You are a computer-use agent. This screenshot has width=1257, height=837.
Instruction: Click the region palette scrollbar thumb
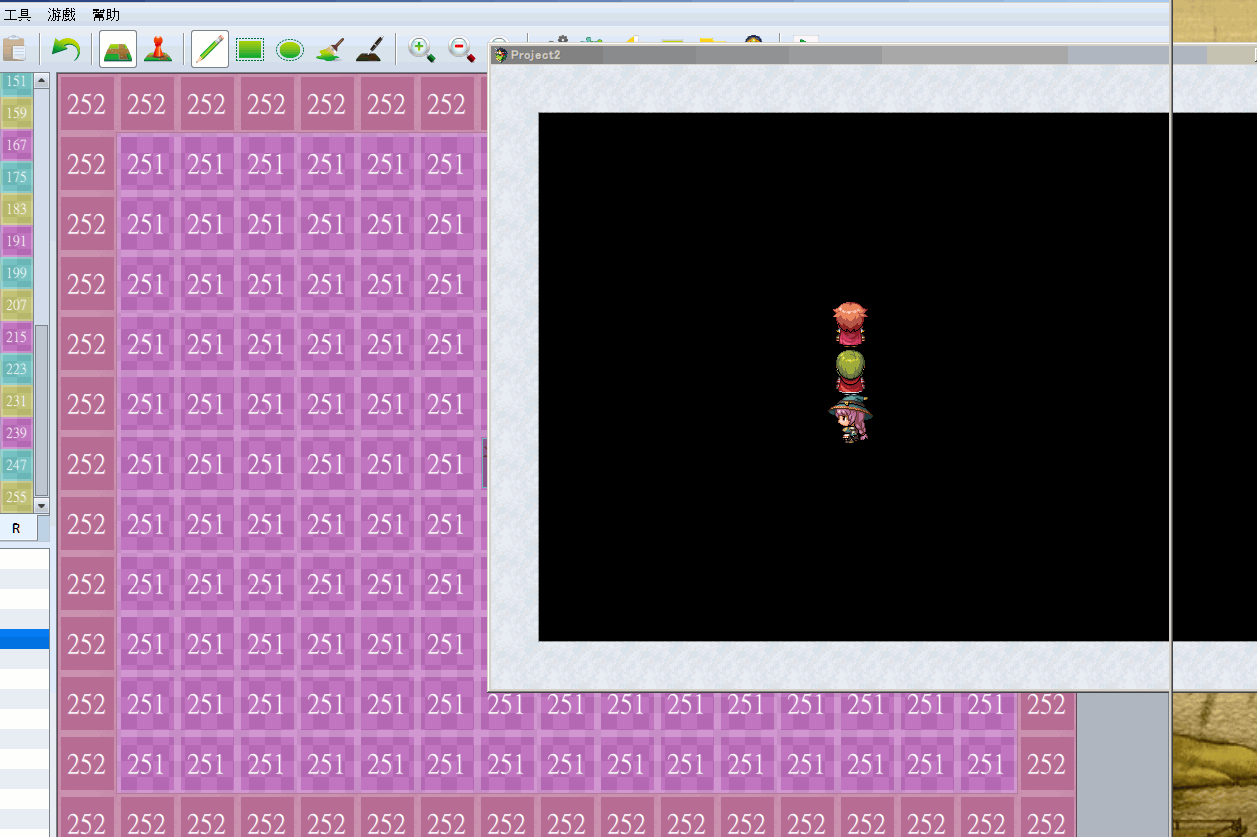pyautogui.click(x=41, y=409)
